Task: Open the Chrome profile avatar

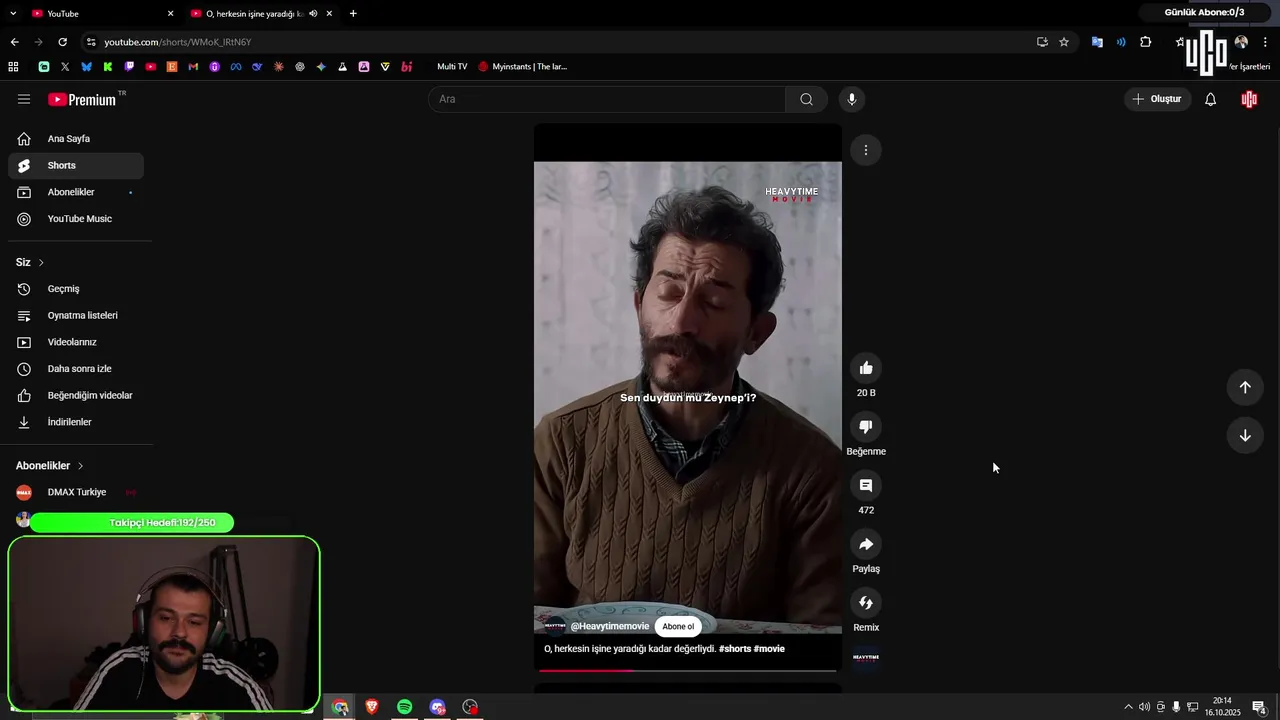Action: coord(1241,42)
